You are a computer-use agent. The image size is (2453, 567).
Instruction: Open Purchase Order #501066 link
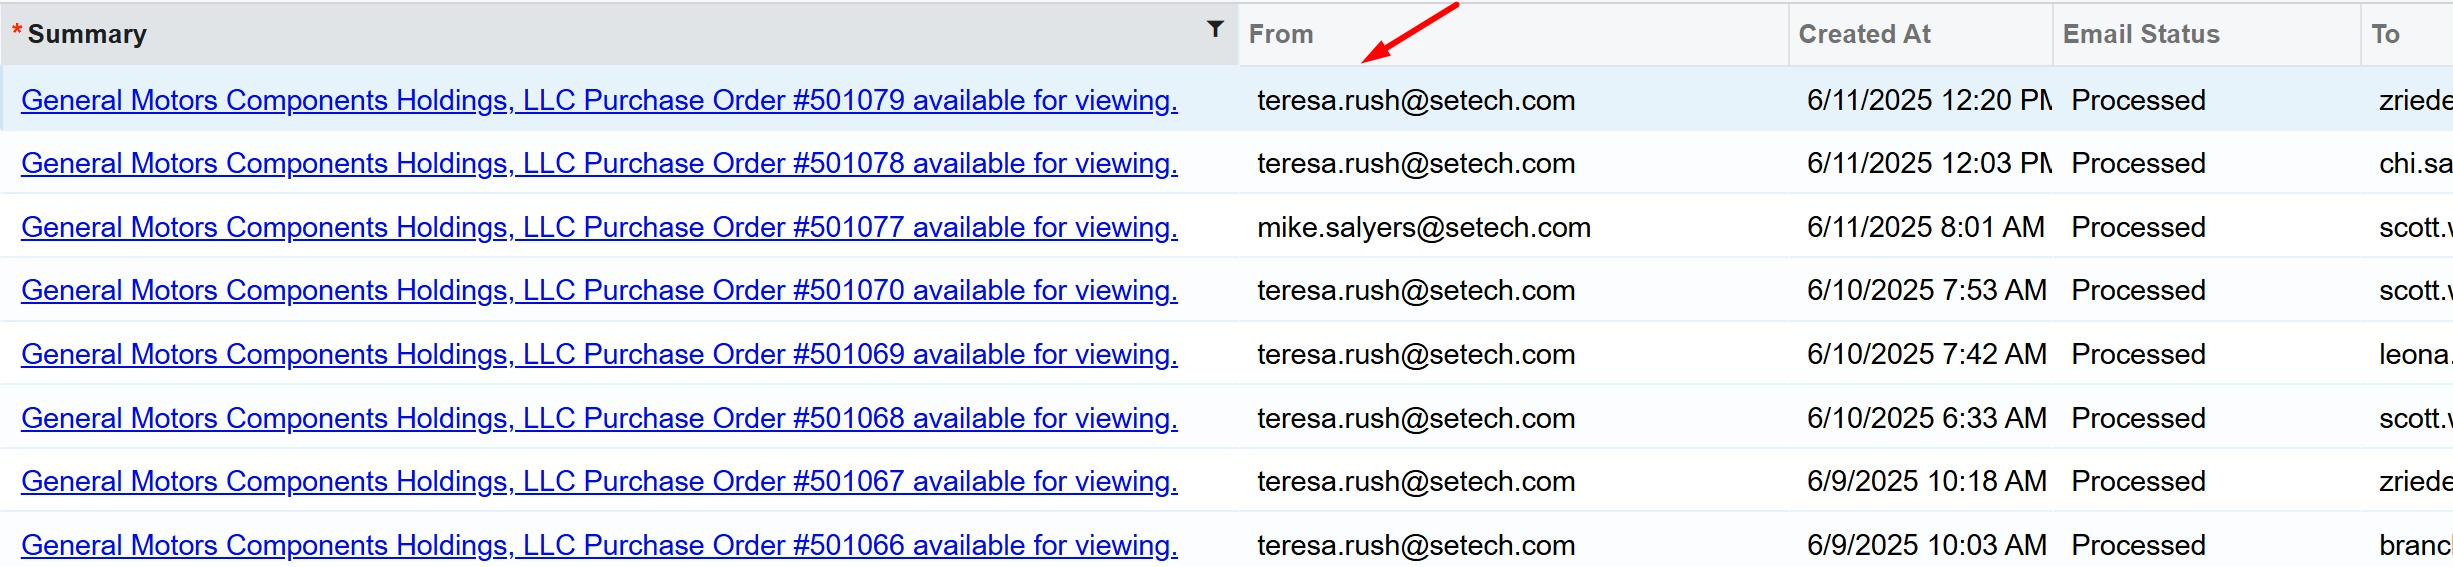click(x=599, y=545)
